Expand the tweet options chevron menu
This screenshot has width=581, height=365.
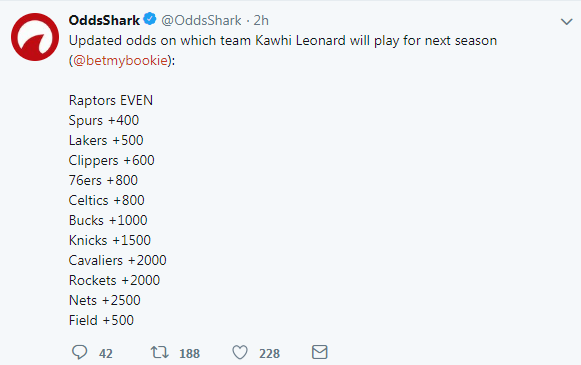[x=567, y=22]
